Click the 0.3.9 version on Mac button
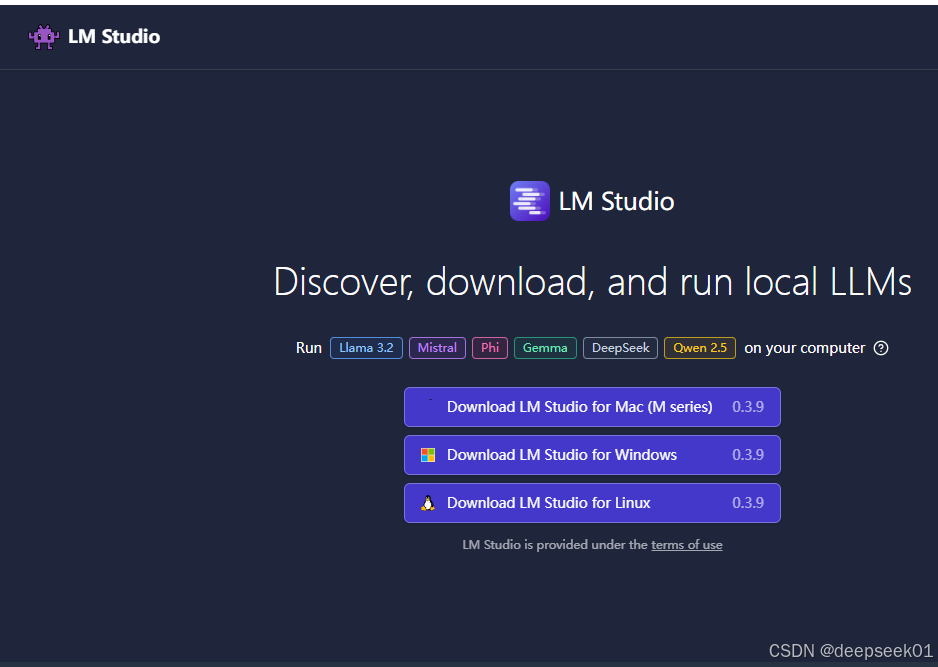 pyautogui.click(x=748, y=407)
